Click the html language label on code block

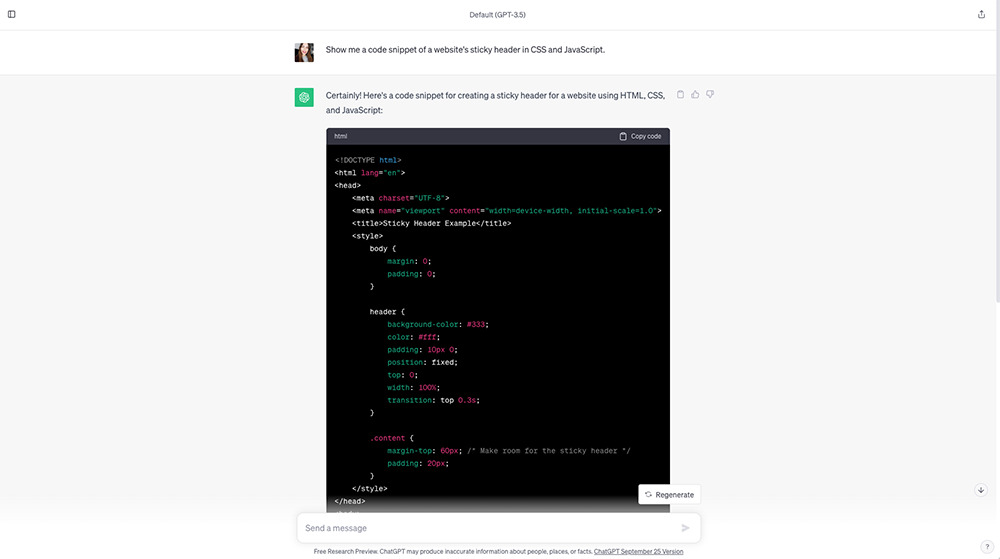[x=341, y=136]
